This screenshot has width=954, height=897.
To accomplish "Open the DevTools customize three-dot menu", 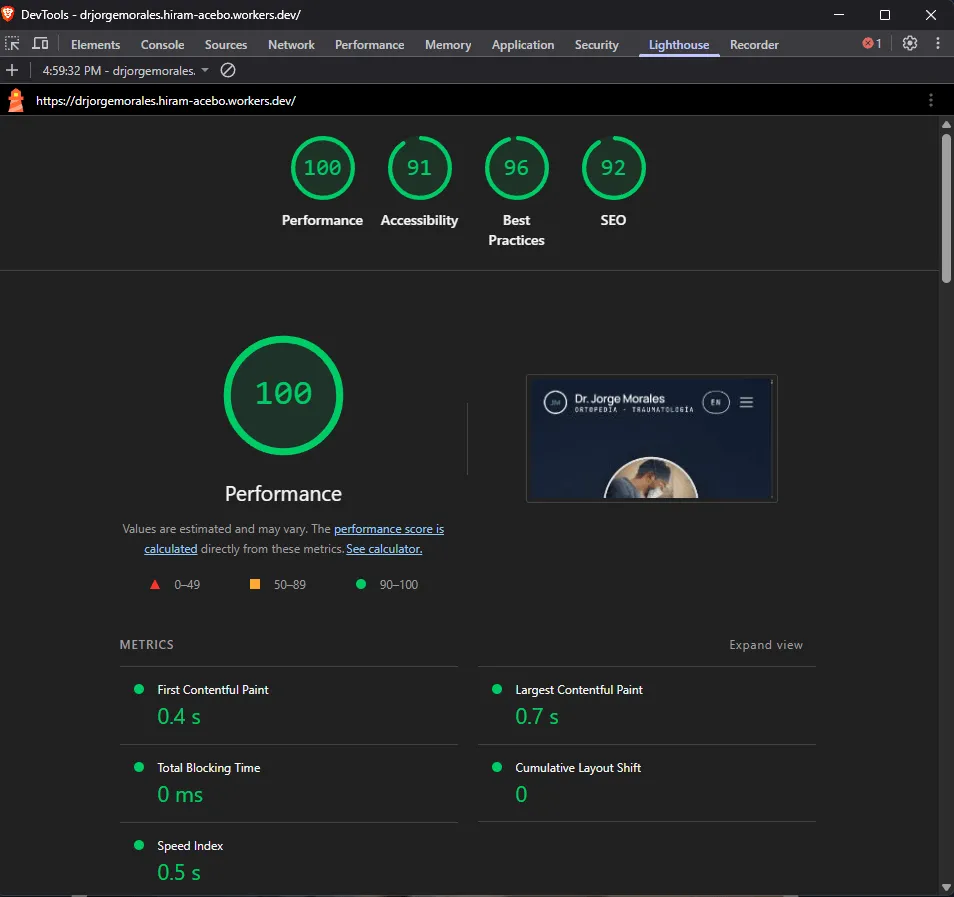I will 938,43.
